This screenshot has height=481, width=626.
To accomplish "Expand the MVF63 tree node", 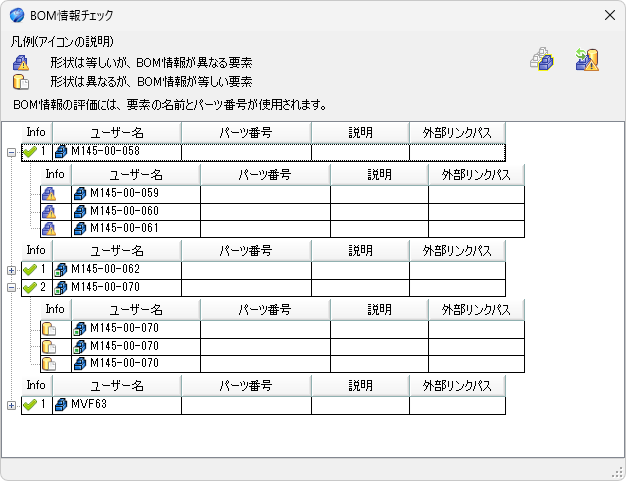I will coord(12,405).
